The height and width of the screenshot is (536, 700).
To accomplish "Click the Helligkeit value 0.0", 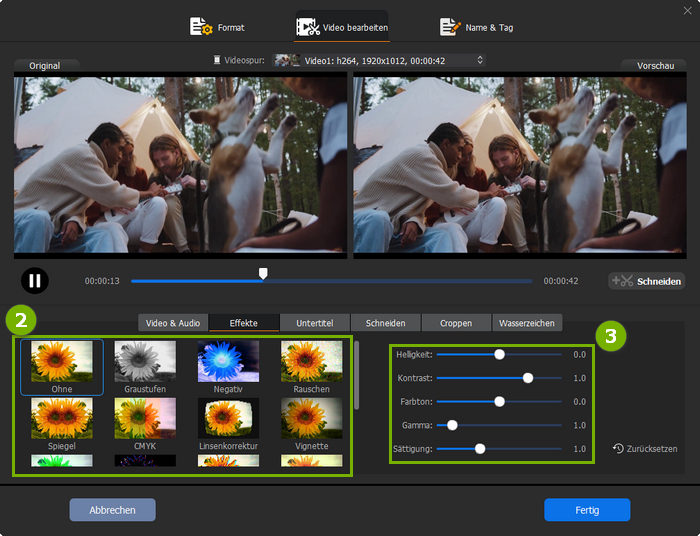I will pos(579,354).
